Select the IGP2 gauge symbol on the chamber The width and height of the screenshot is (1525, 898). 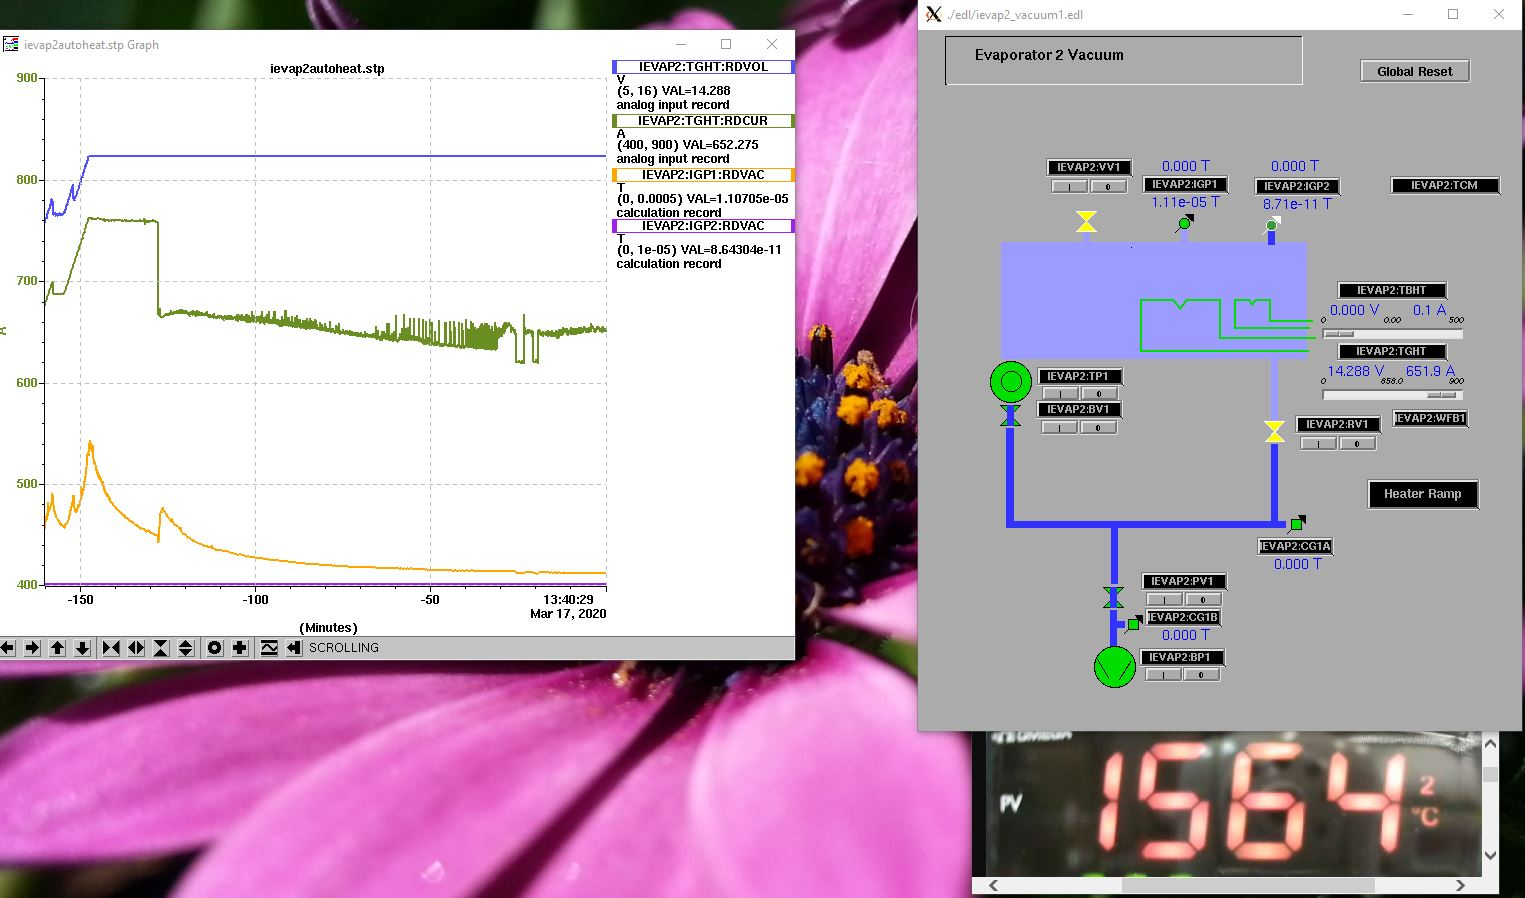pyautogui.click(x=1272, y=224)
